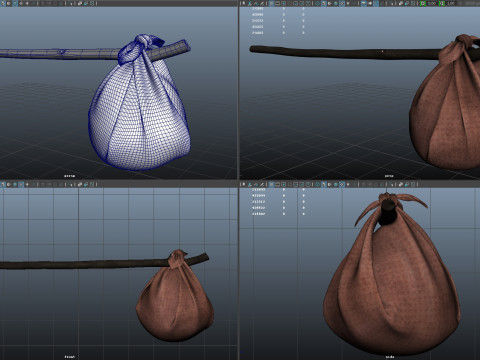
Task: Toggle Grid display in top-right persp panel toolbar
Action: [x=271, y=3]
